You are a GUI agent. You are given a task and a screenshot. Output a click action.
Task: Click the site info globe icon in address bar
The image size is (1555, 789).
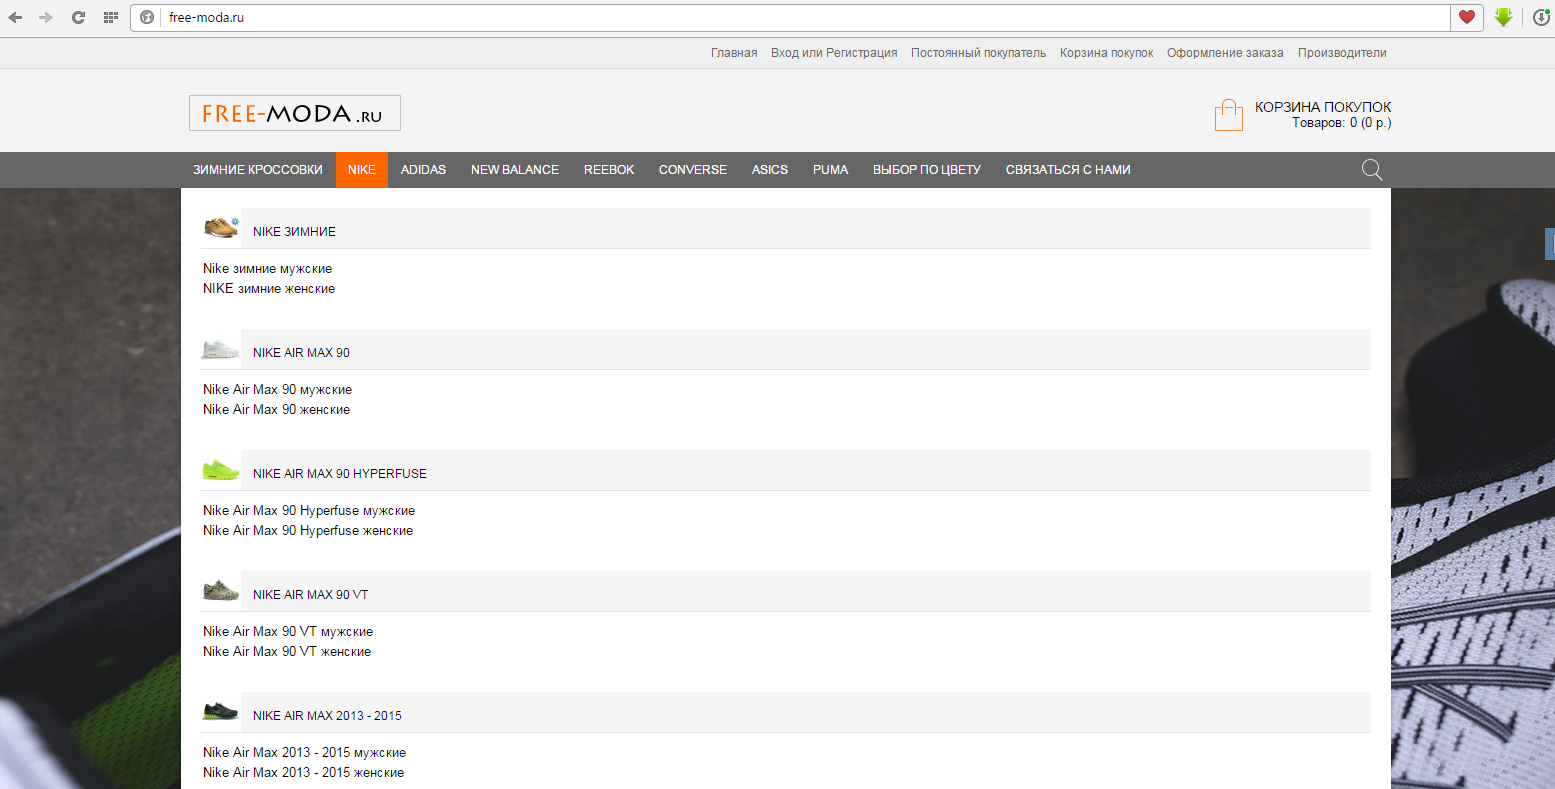(x=147, y=17)
